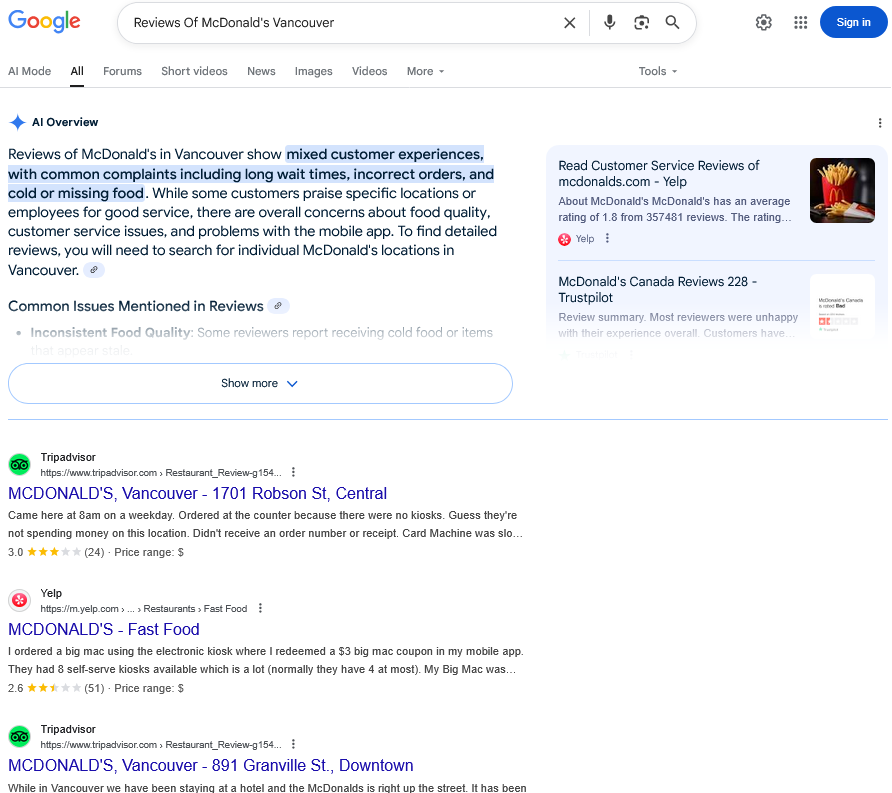Click 'Inconsistent Food Quality' bullet text
The height and width of the screenshot is (793, 892).
point(111,332)
